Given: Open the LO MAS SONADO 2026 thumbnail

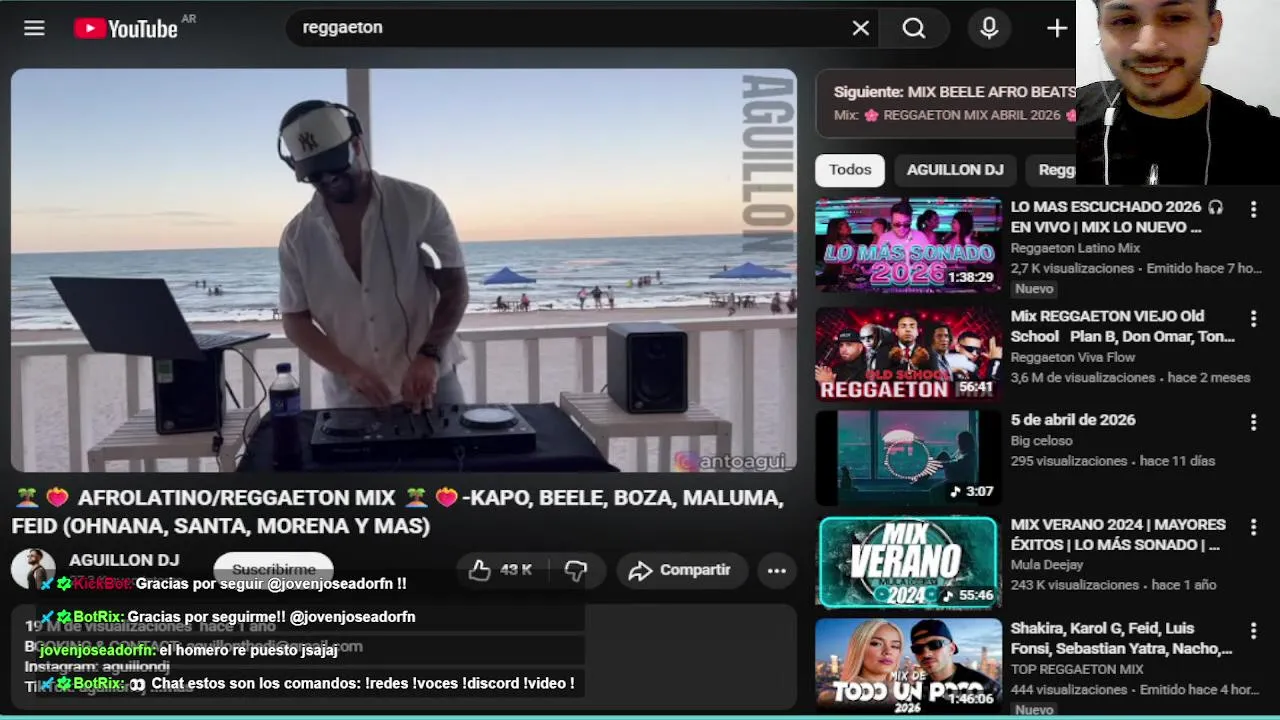Looking at the screenshot, I should tap(908, 245).
